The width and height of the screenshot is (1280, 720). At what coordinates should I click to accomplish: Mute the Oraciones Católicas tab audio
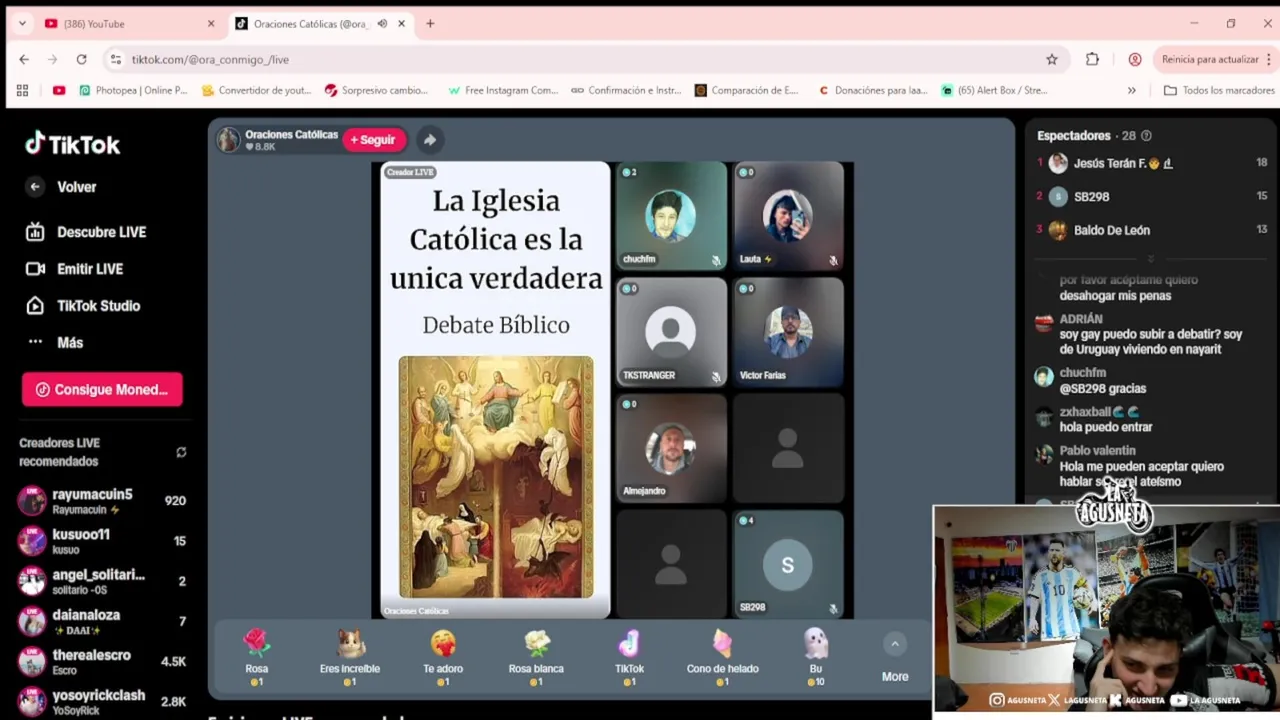tap(382, 24)
